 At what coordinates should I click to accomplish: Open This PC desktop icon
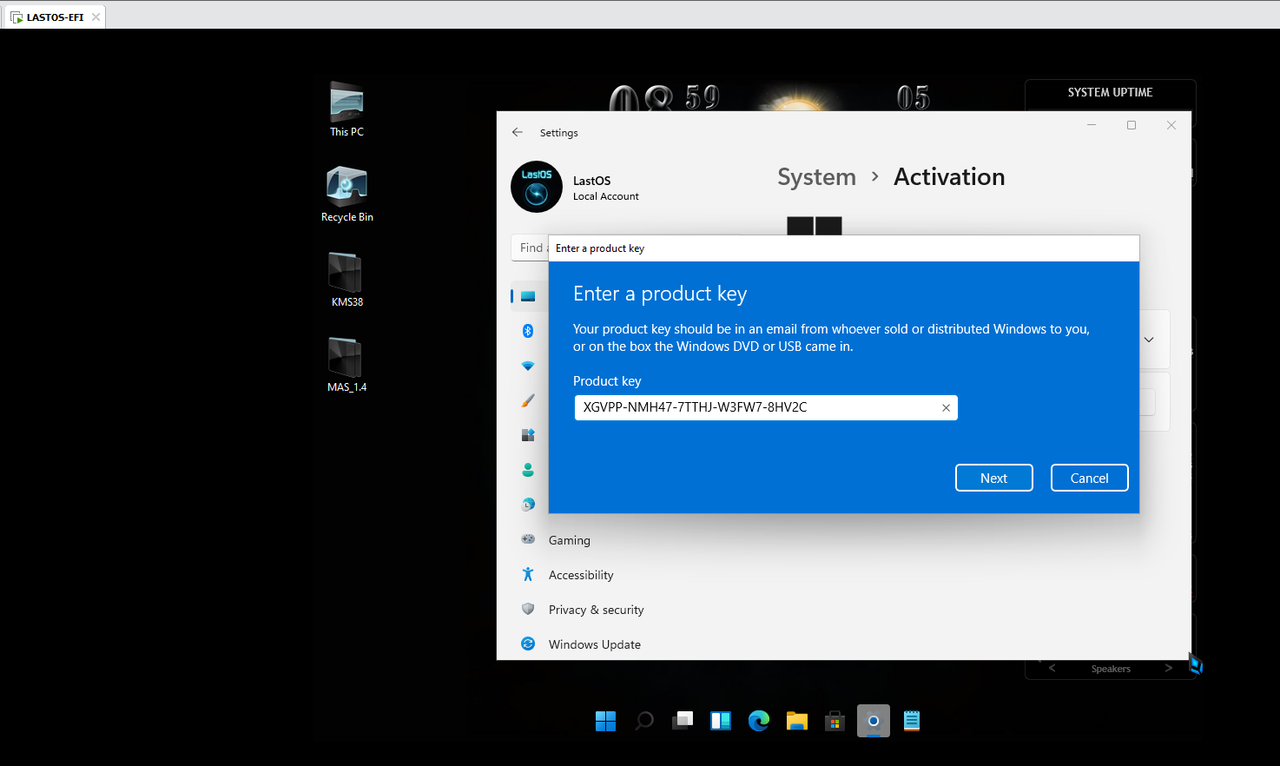tap(347, 110)
